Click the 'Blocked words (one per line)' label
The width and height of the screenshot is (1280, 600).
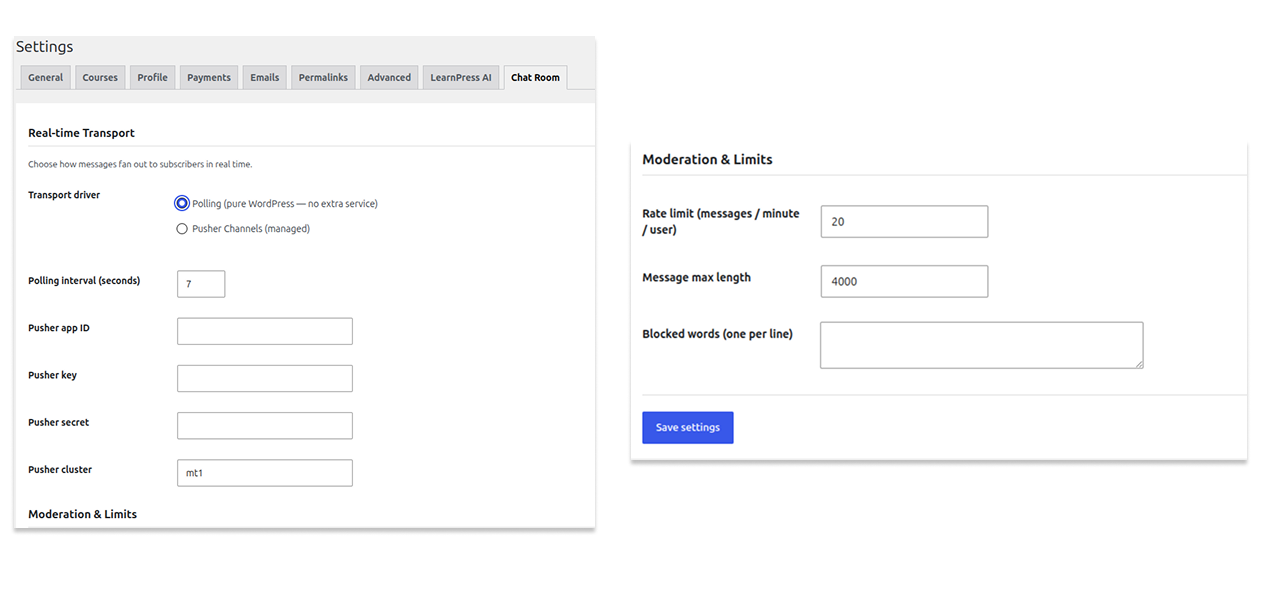717,334
